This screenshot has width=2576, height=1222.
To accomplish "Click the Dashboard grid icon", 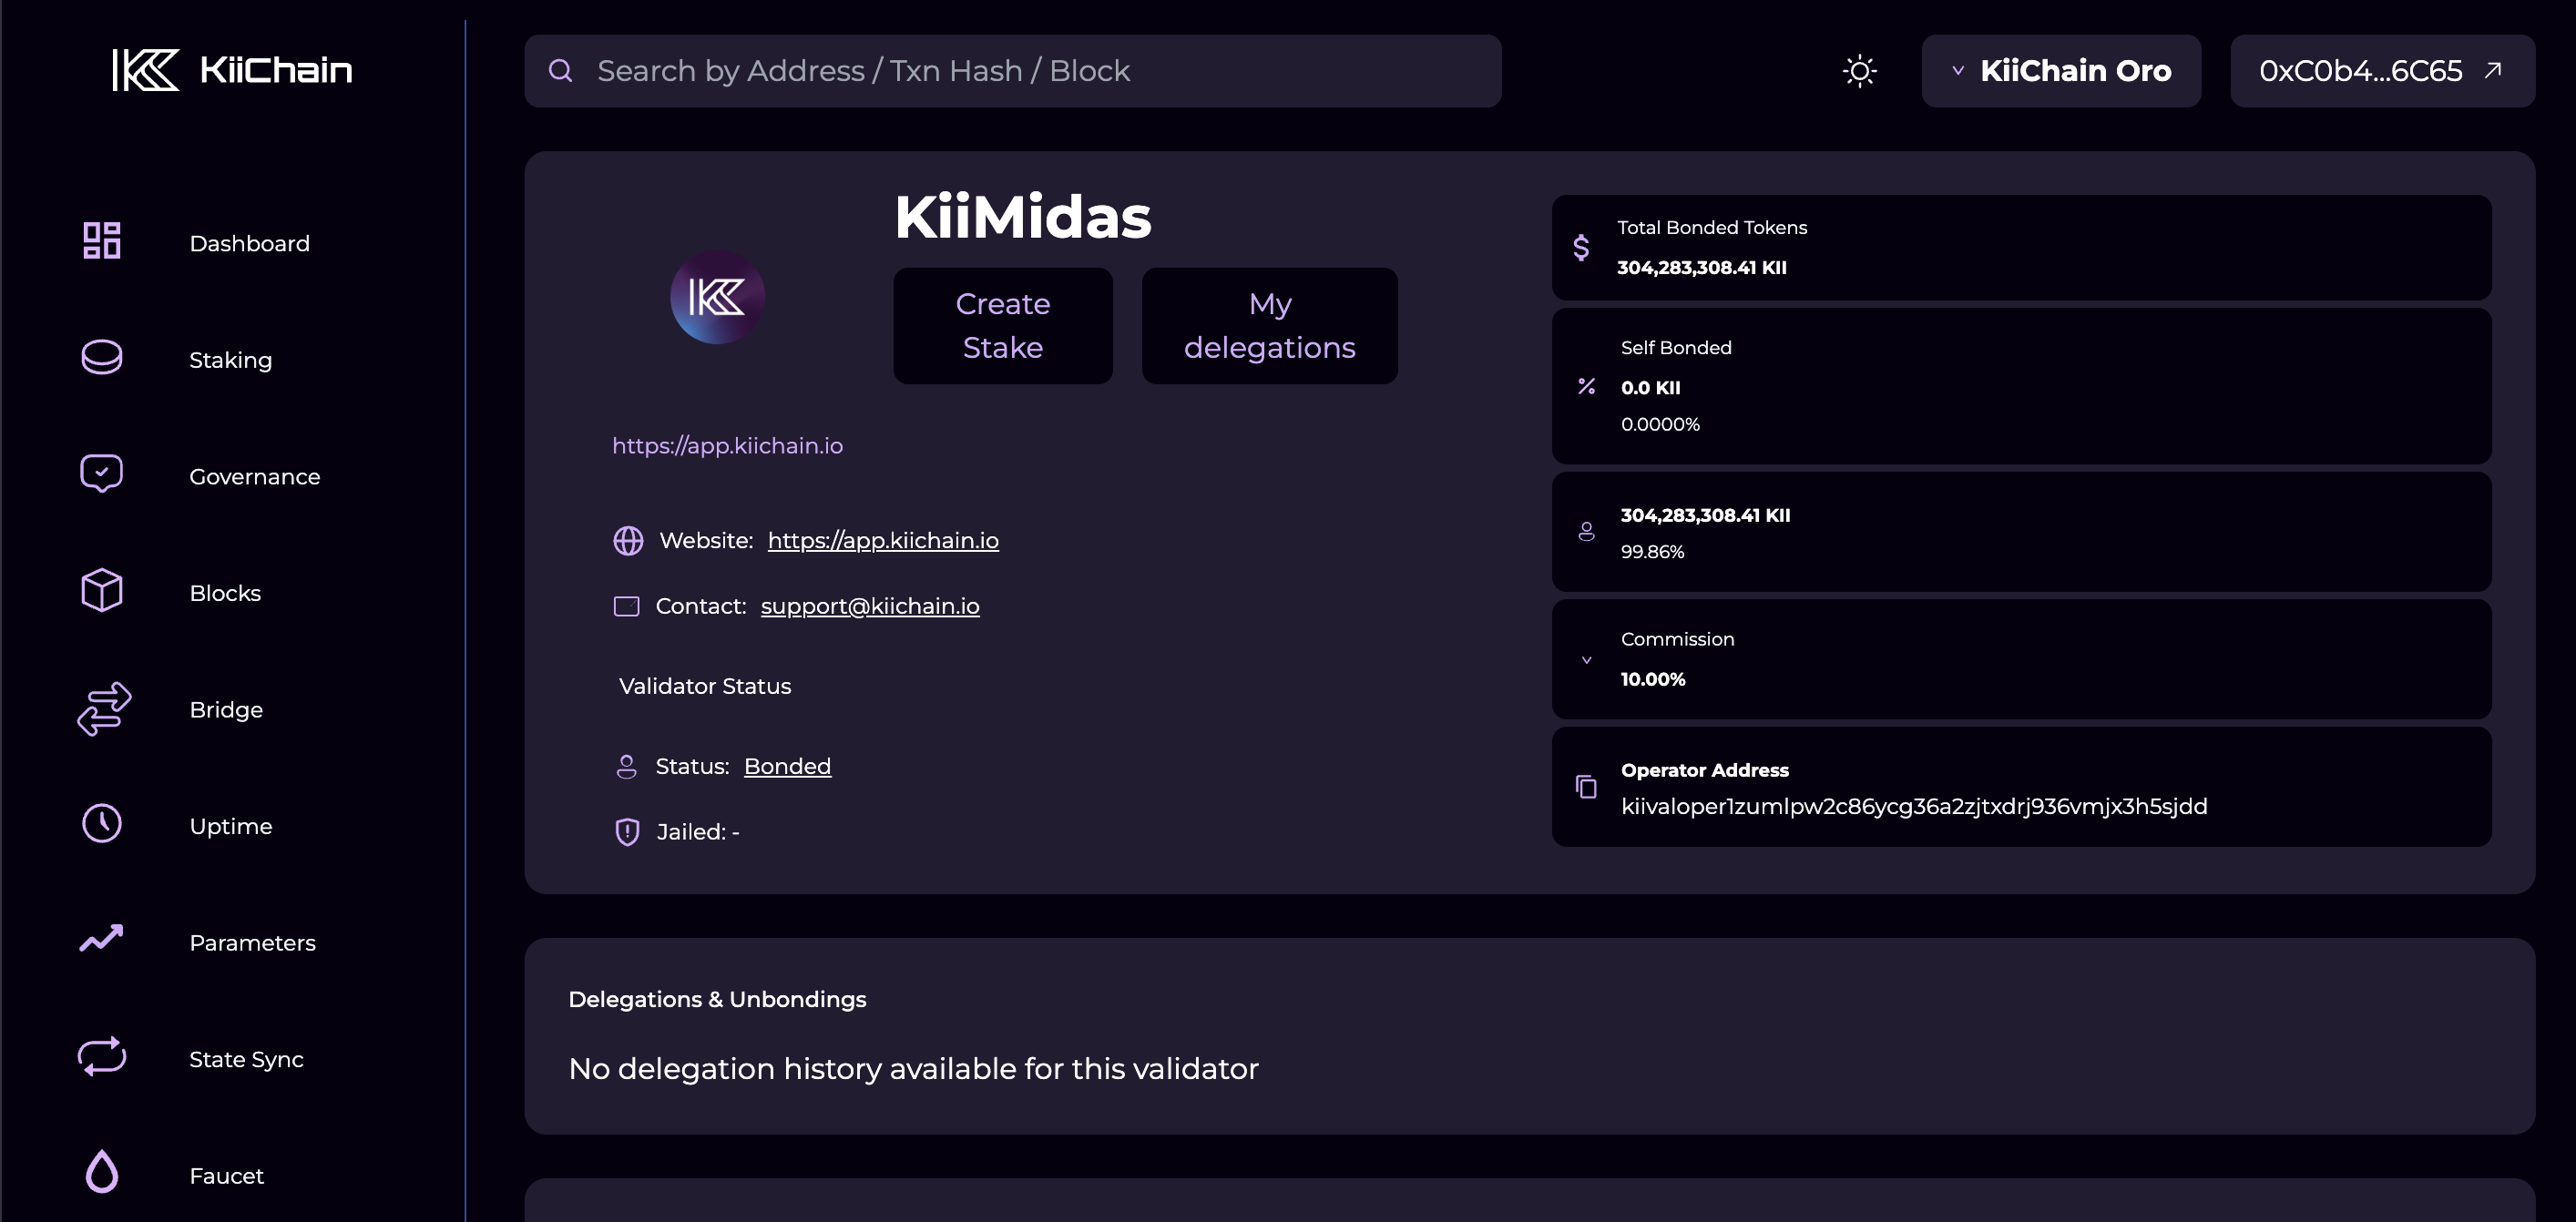I will (101, 241).
